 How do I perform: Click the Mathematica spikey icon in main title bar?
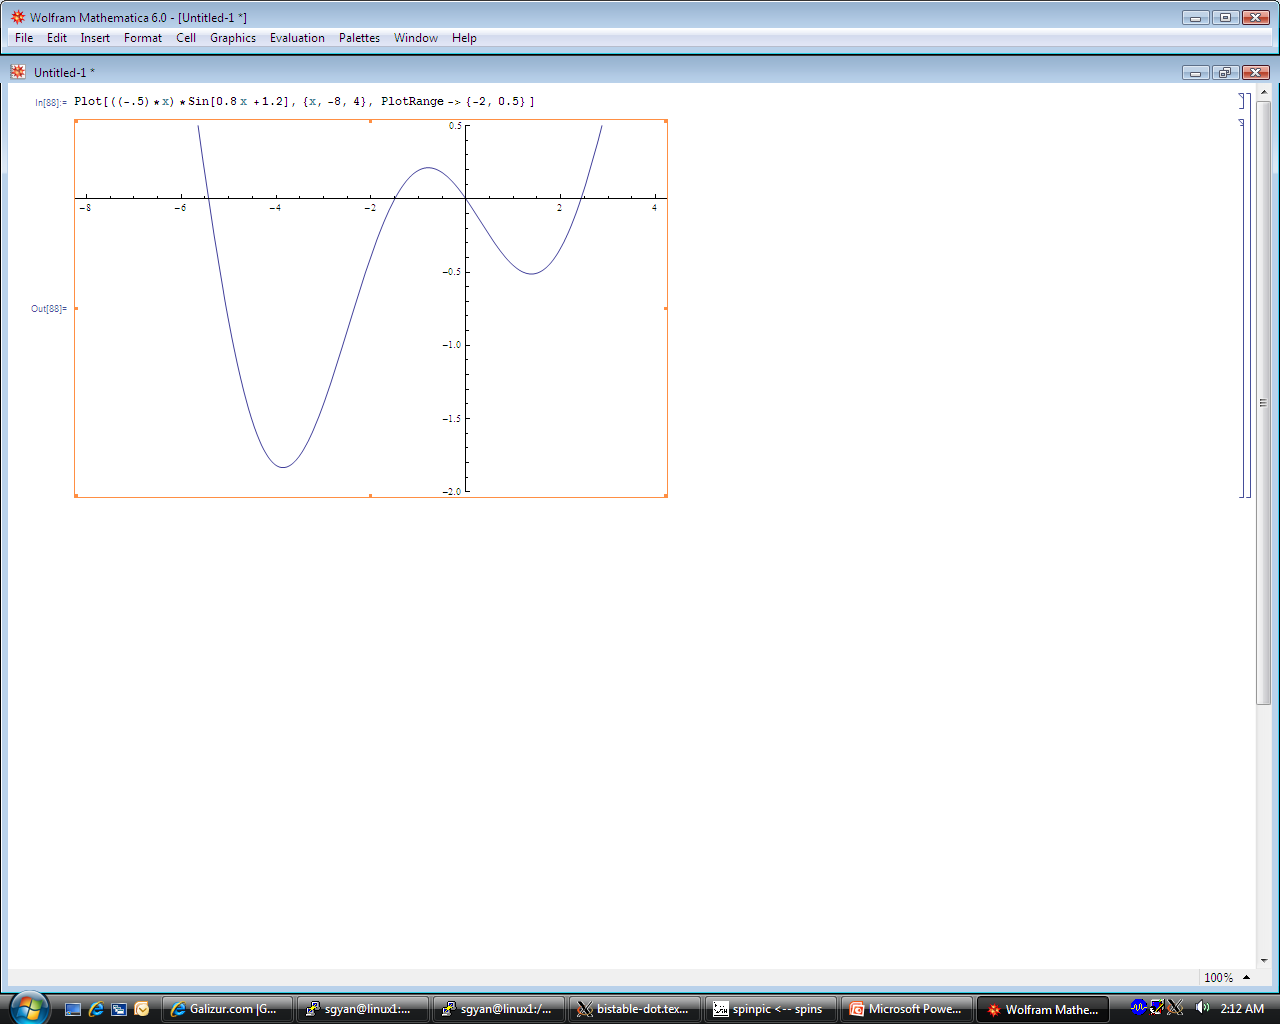17,17
